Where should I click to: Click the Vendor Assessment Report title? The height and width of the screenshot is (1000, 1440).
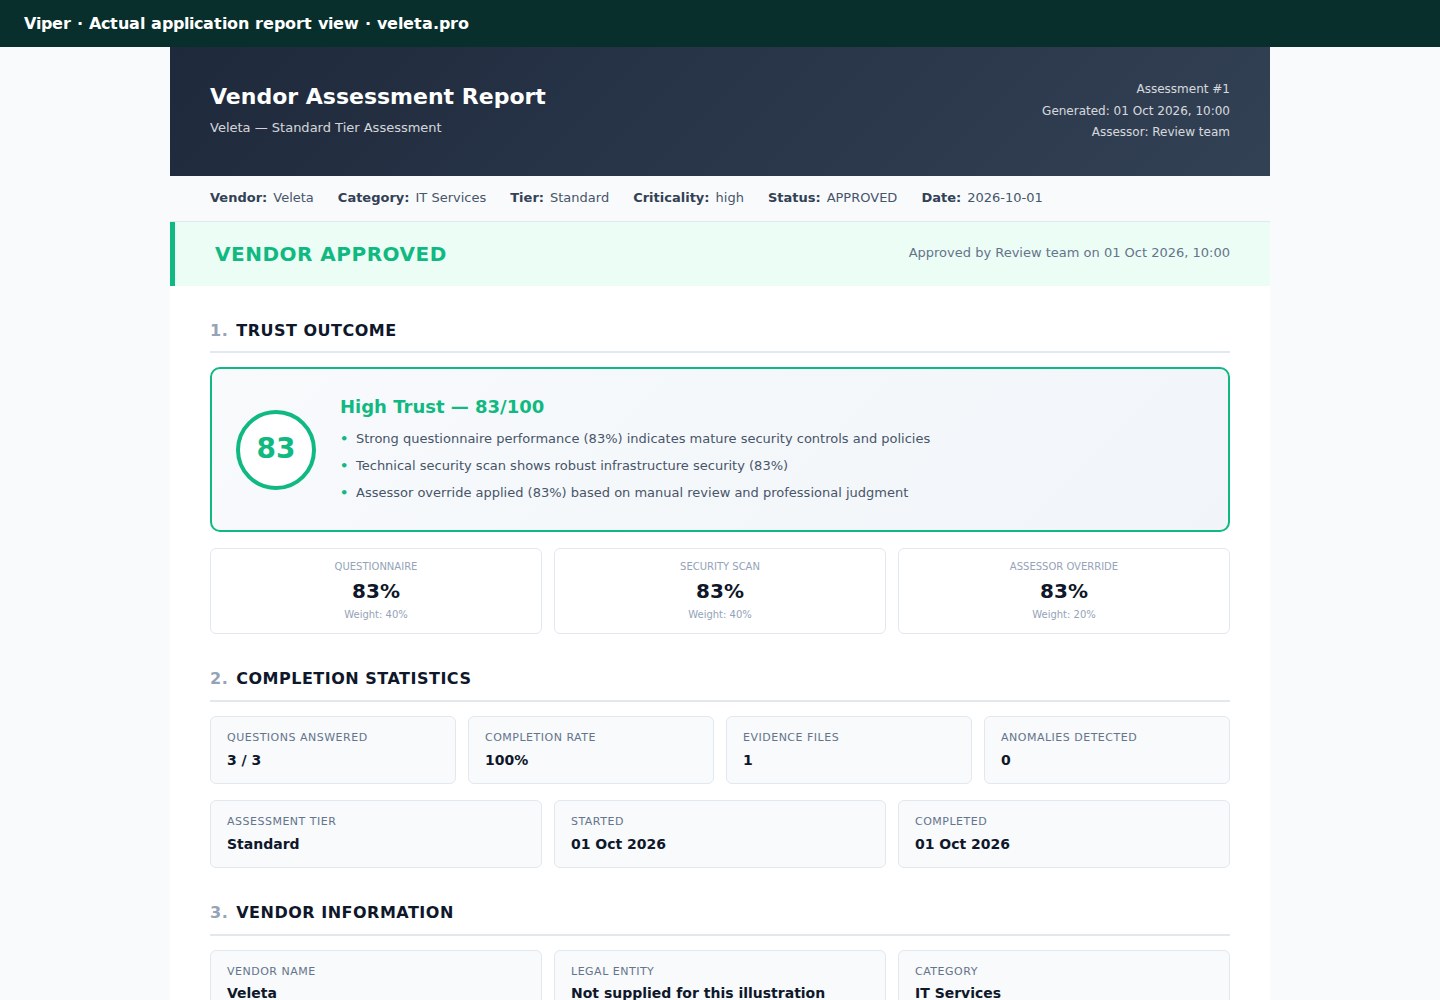click(x=378, y=96)
